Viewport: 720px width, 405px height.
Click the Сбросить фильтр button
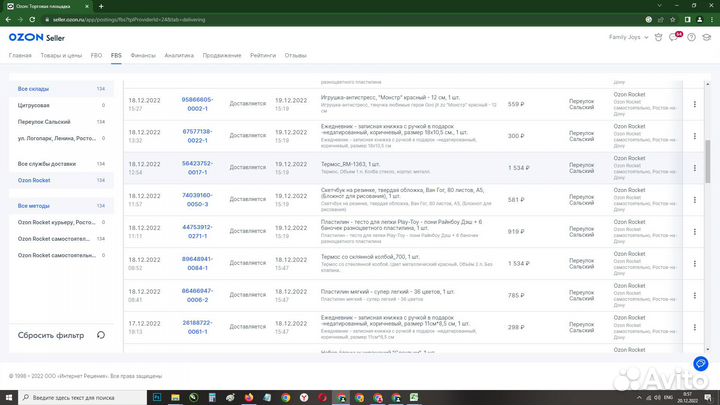coord(51,336)
